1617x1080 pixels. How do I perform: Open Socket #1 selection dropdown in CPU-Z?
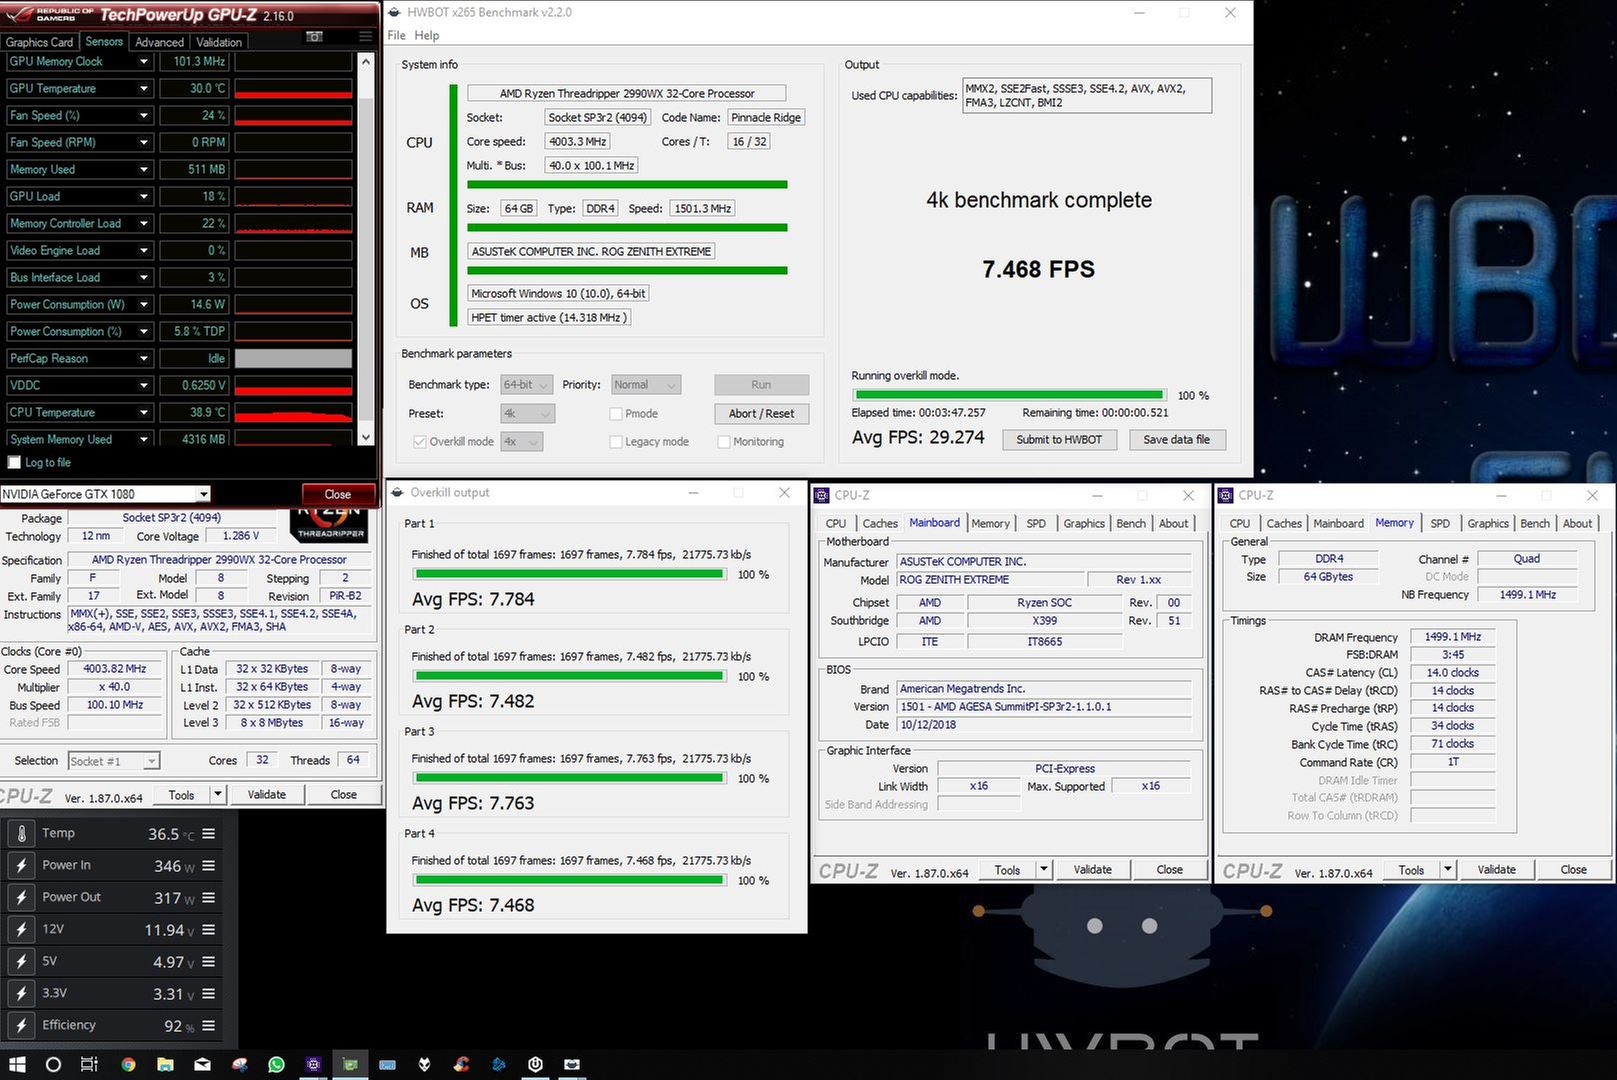114,761
